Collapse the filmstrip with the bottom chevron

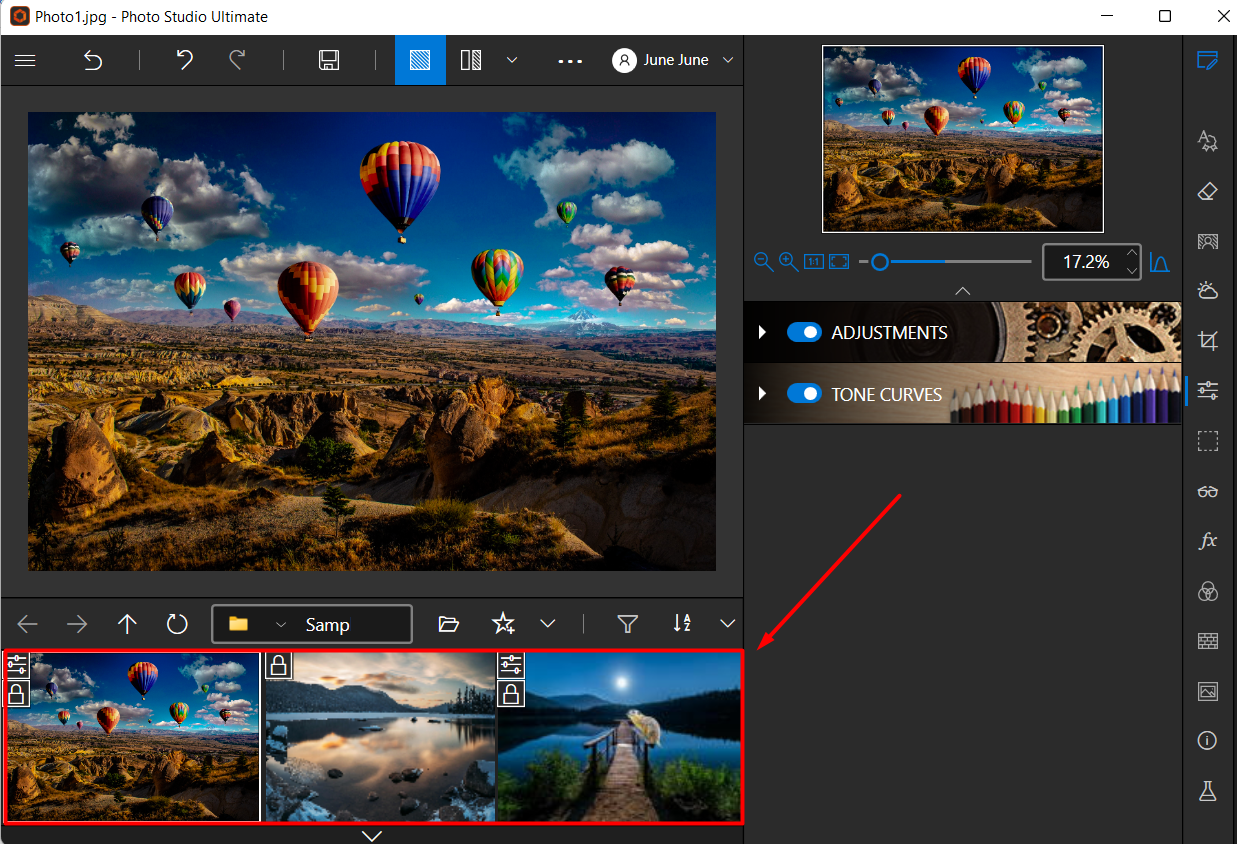point(372,835)
